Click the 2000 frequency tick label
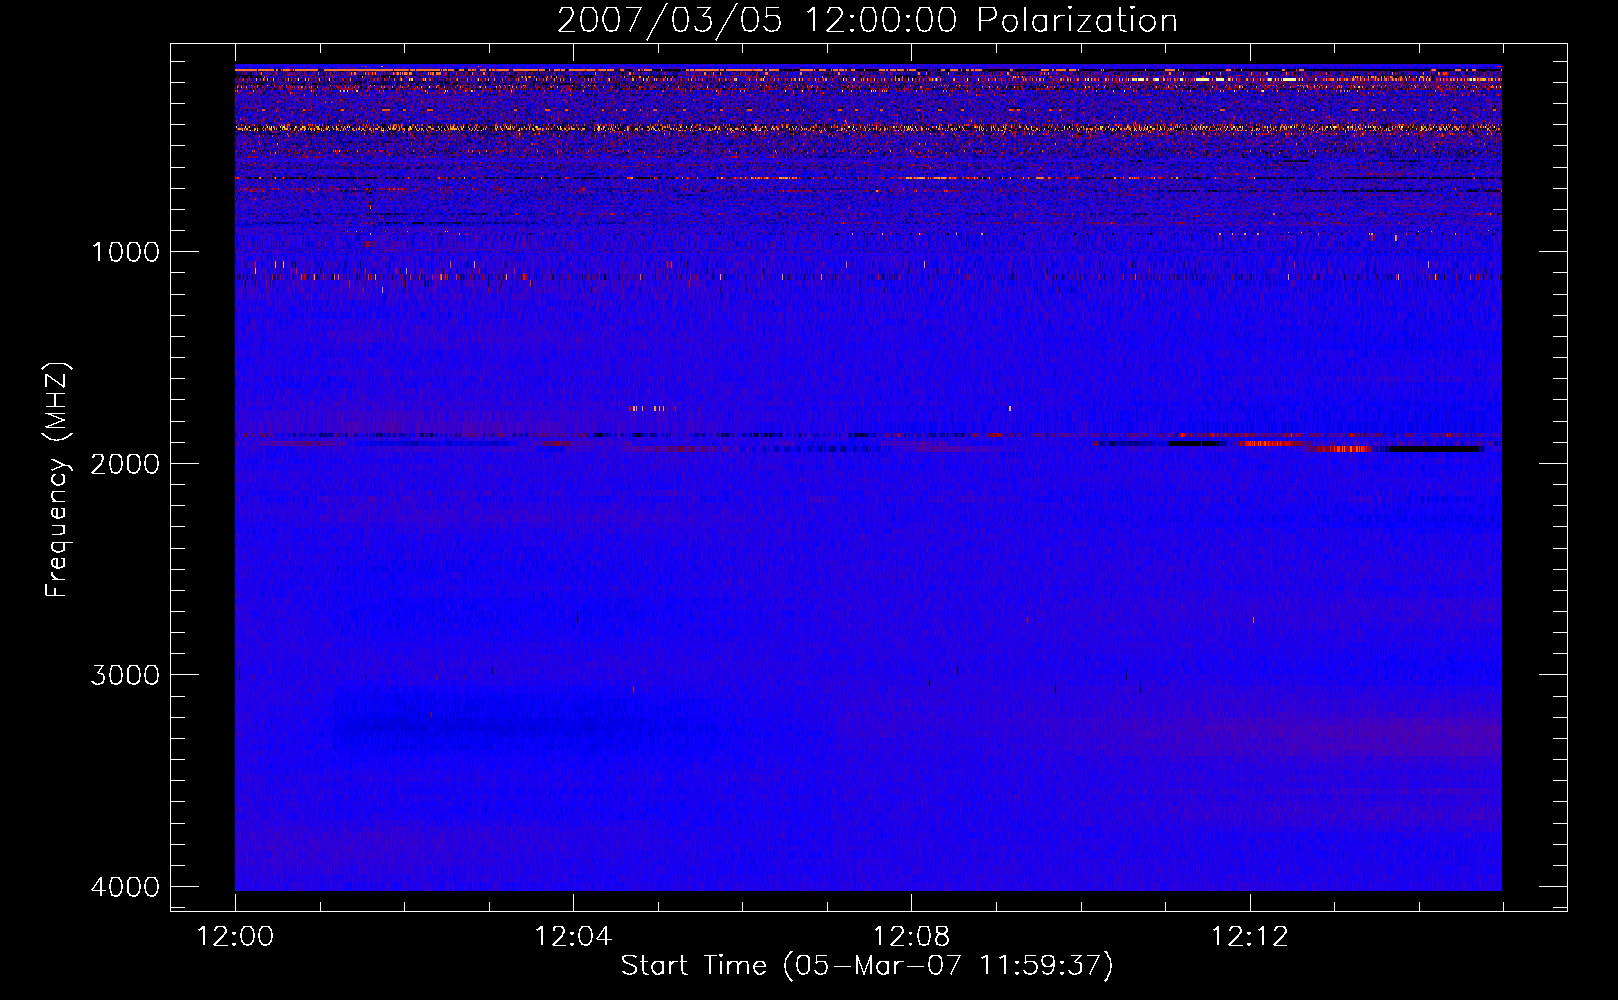The height and width of the screenshot is (1000, 1618). click(125, 463)
